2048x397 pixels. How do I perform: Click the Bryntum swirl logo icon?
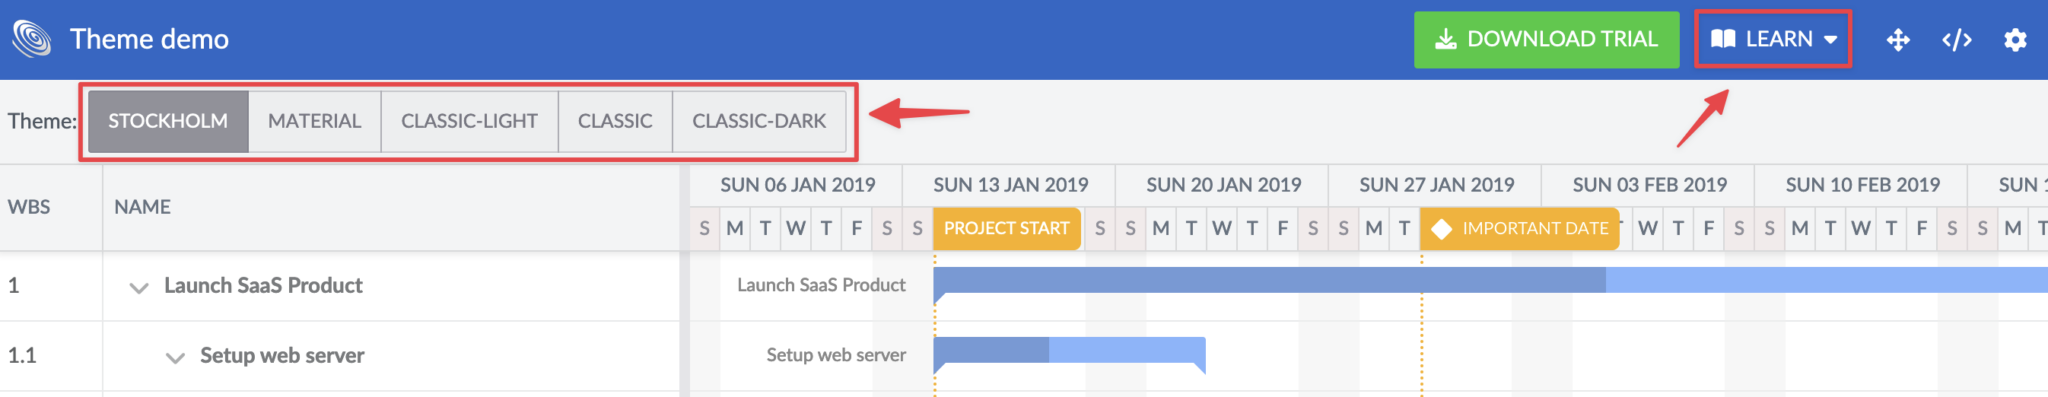point(32,39)
